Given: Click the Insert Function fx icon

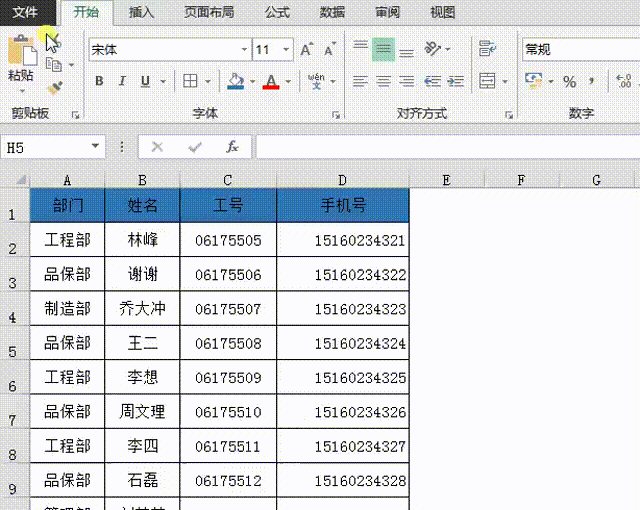Looking at the screenshot, I should click(x=232, y=147).
